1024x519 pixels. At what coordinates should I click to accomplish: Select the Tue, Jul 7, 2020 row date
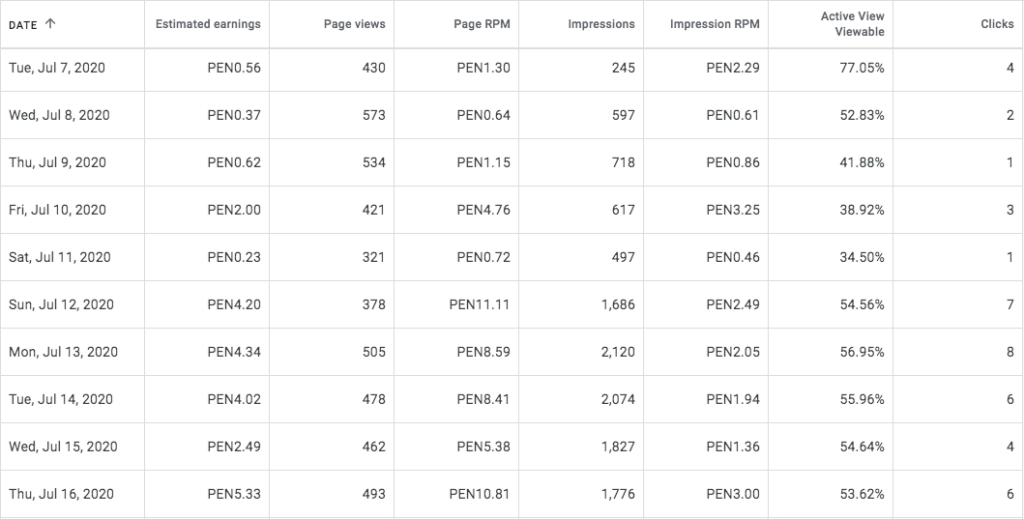pos(57,68)
